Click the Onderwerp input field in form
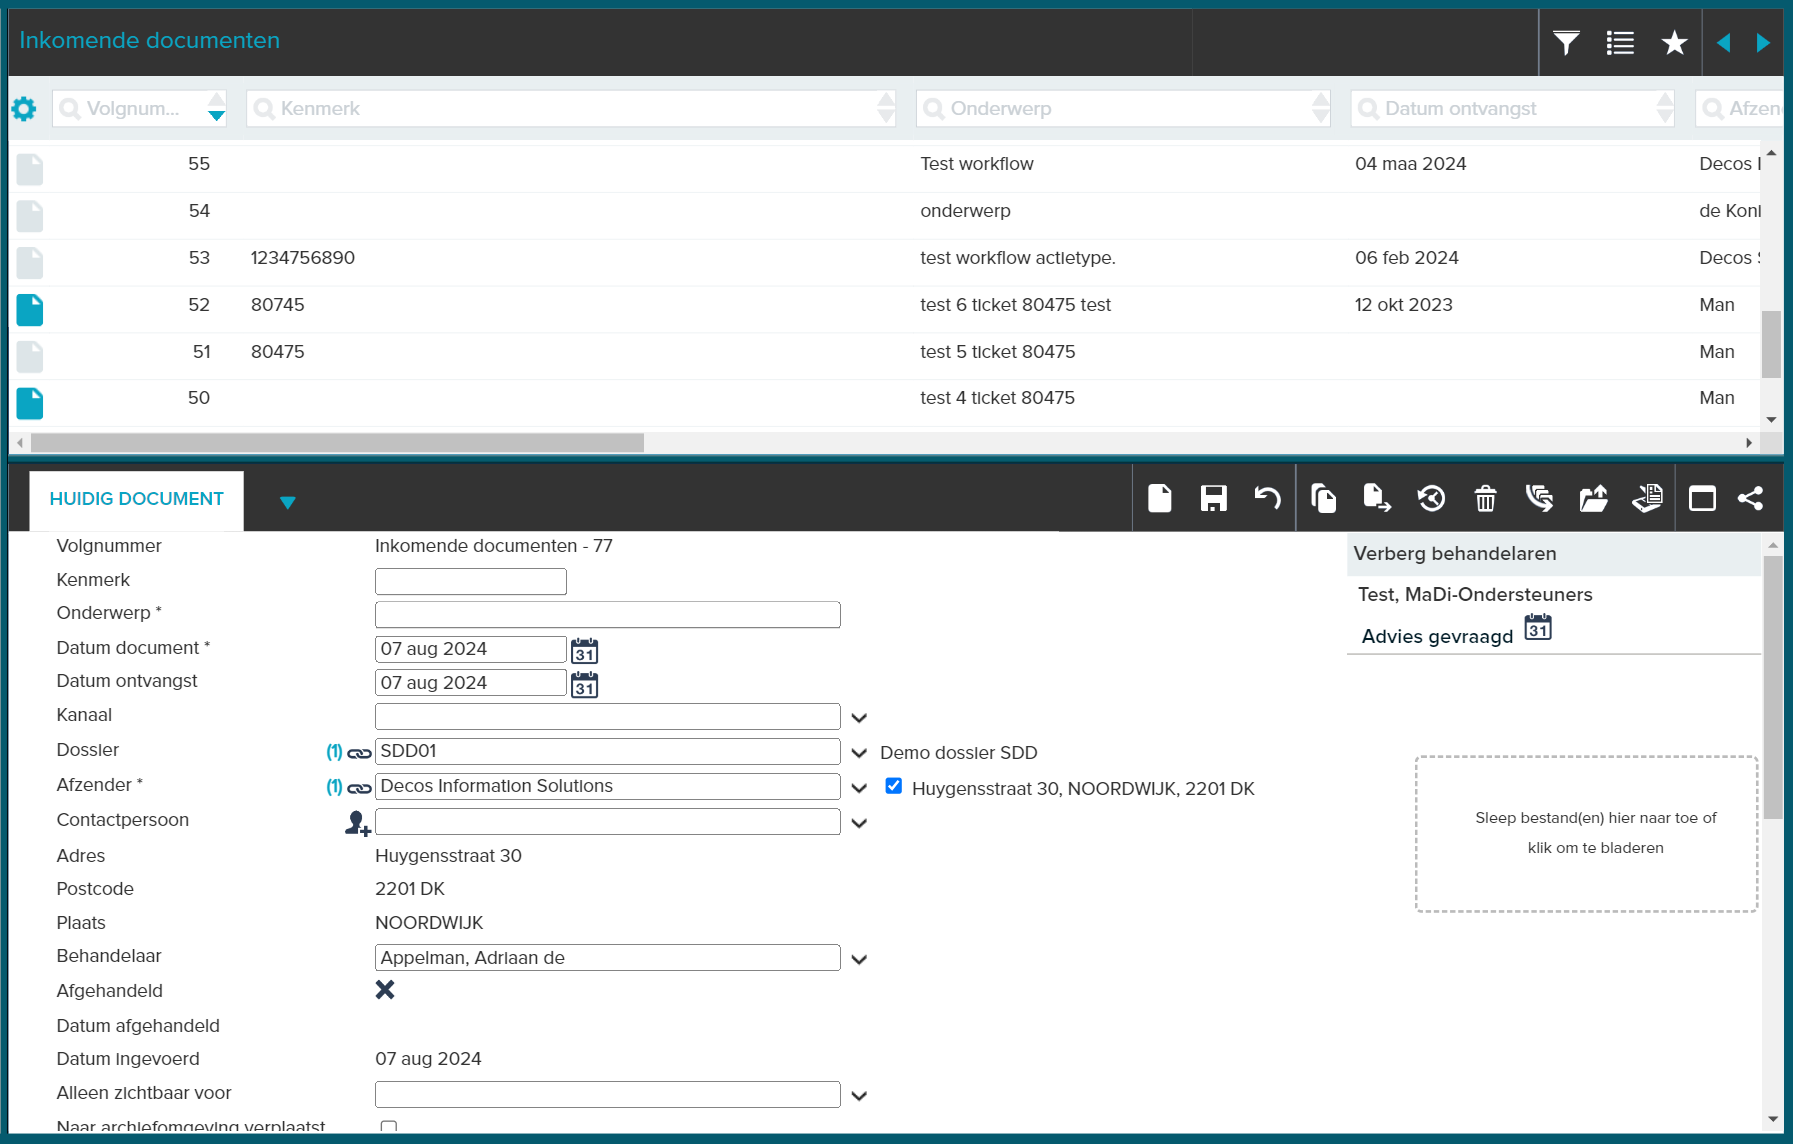 click(608, 615)
